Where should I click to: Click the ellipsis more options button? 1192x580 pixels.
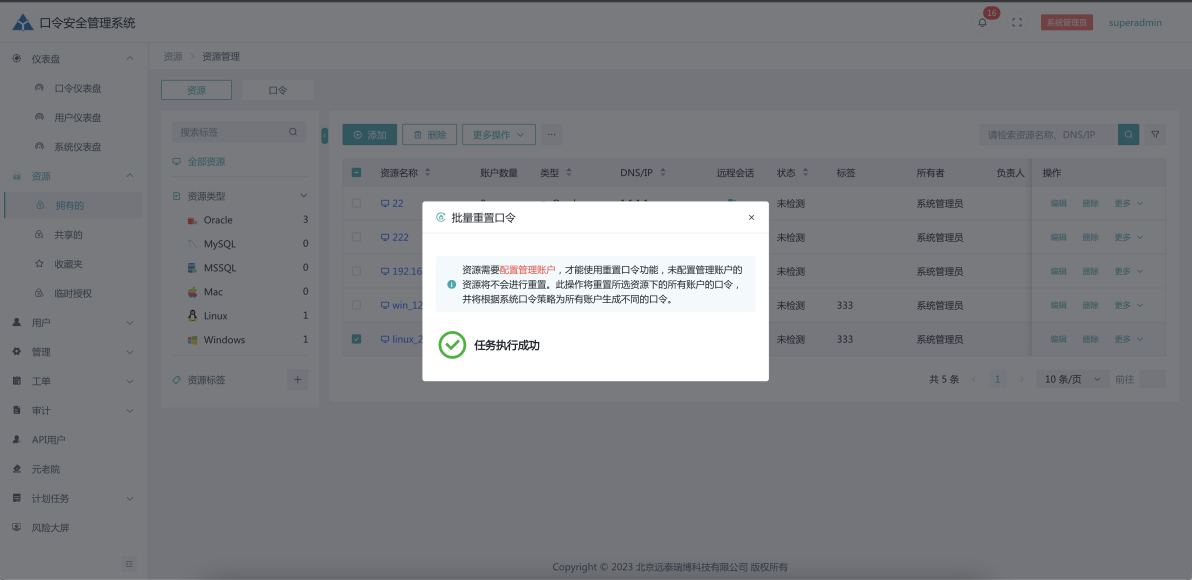click(552, 134)
